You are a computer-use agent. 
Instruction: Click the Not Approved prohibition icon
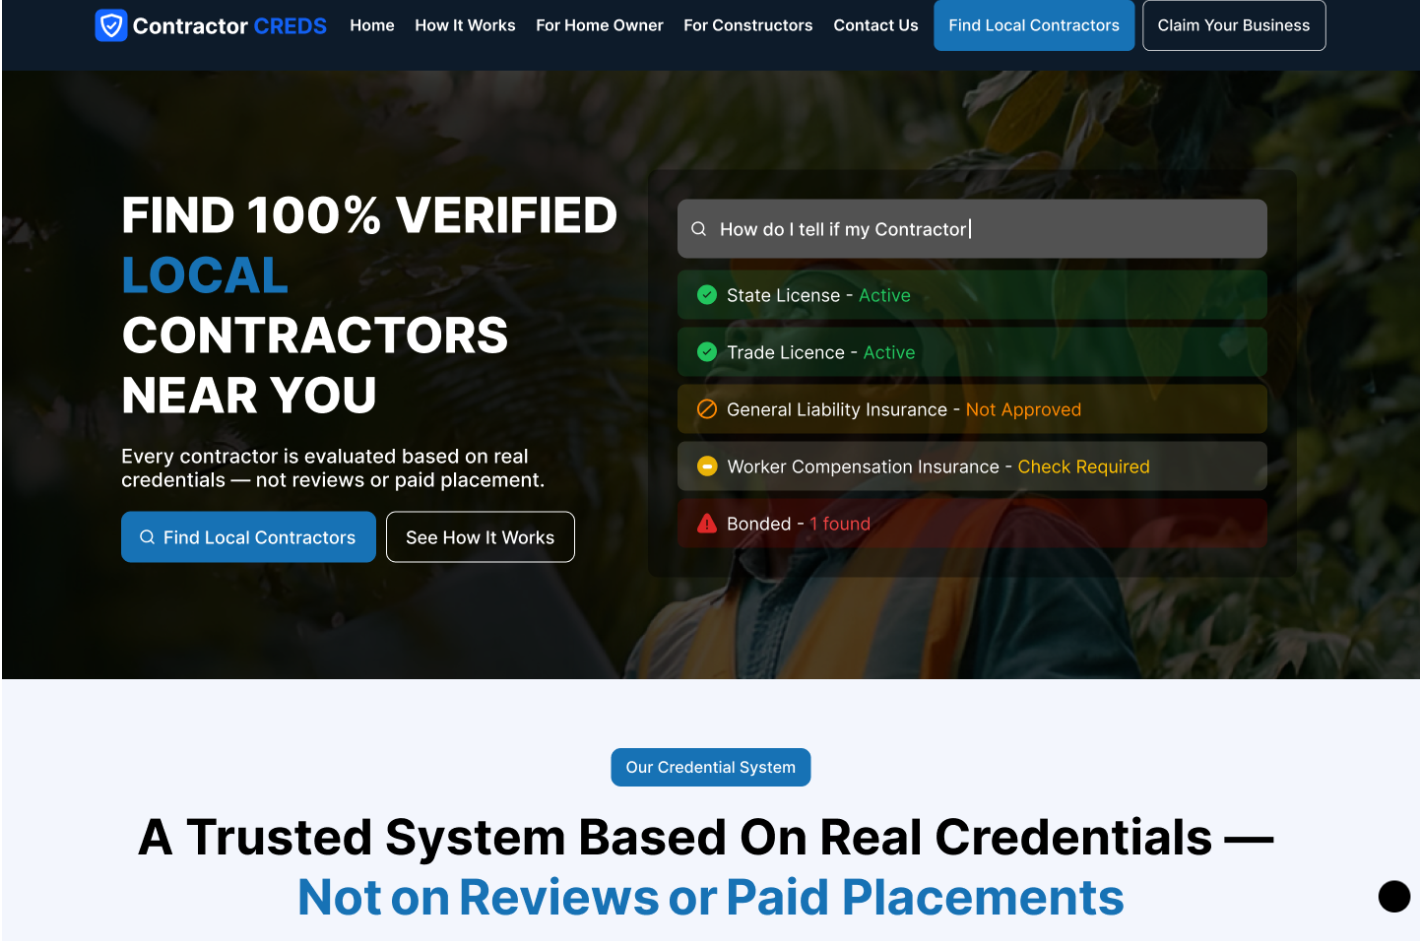[707, 409]
